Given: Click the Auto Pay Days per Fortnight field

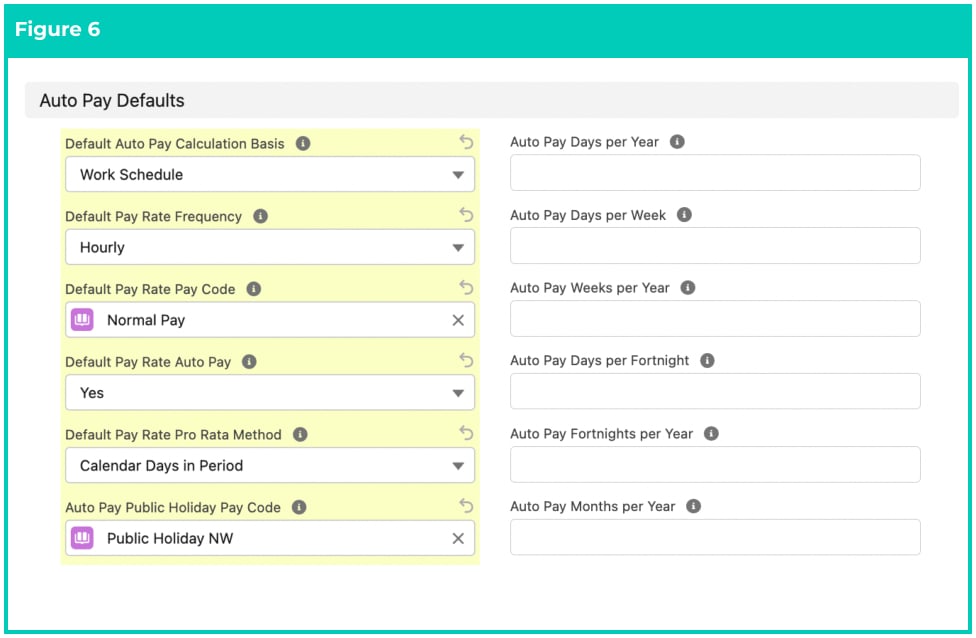Looking at the screenshot, I should (x=715, y=392).
